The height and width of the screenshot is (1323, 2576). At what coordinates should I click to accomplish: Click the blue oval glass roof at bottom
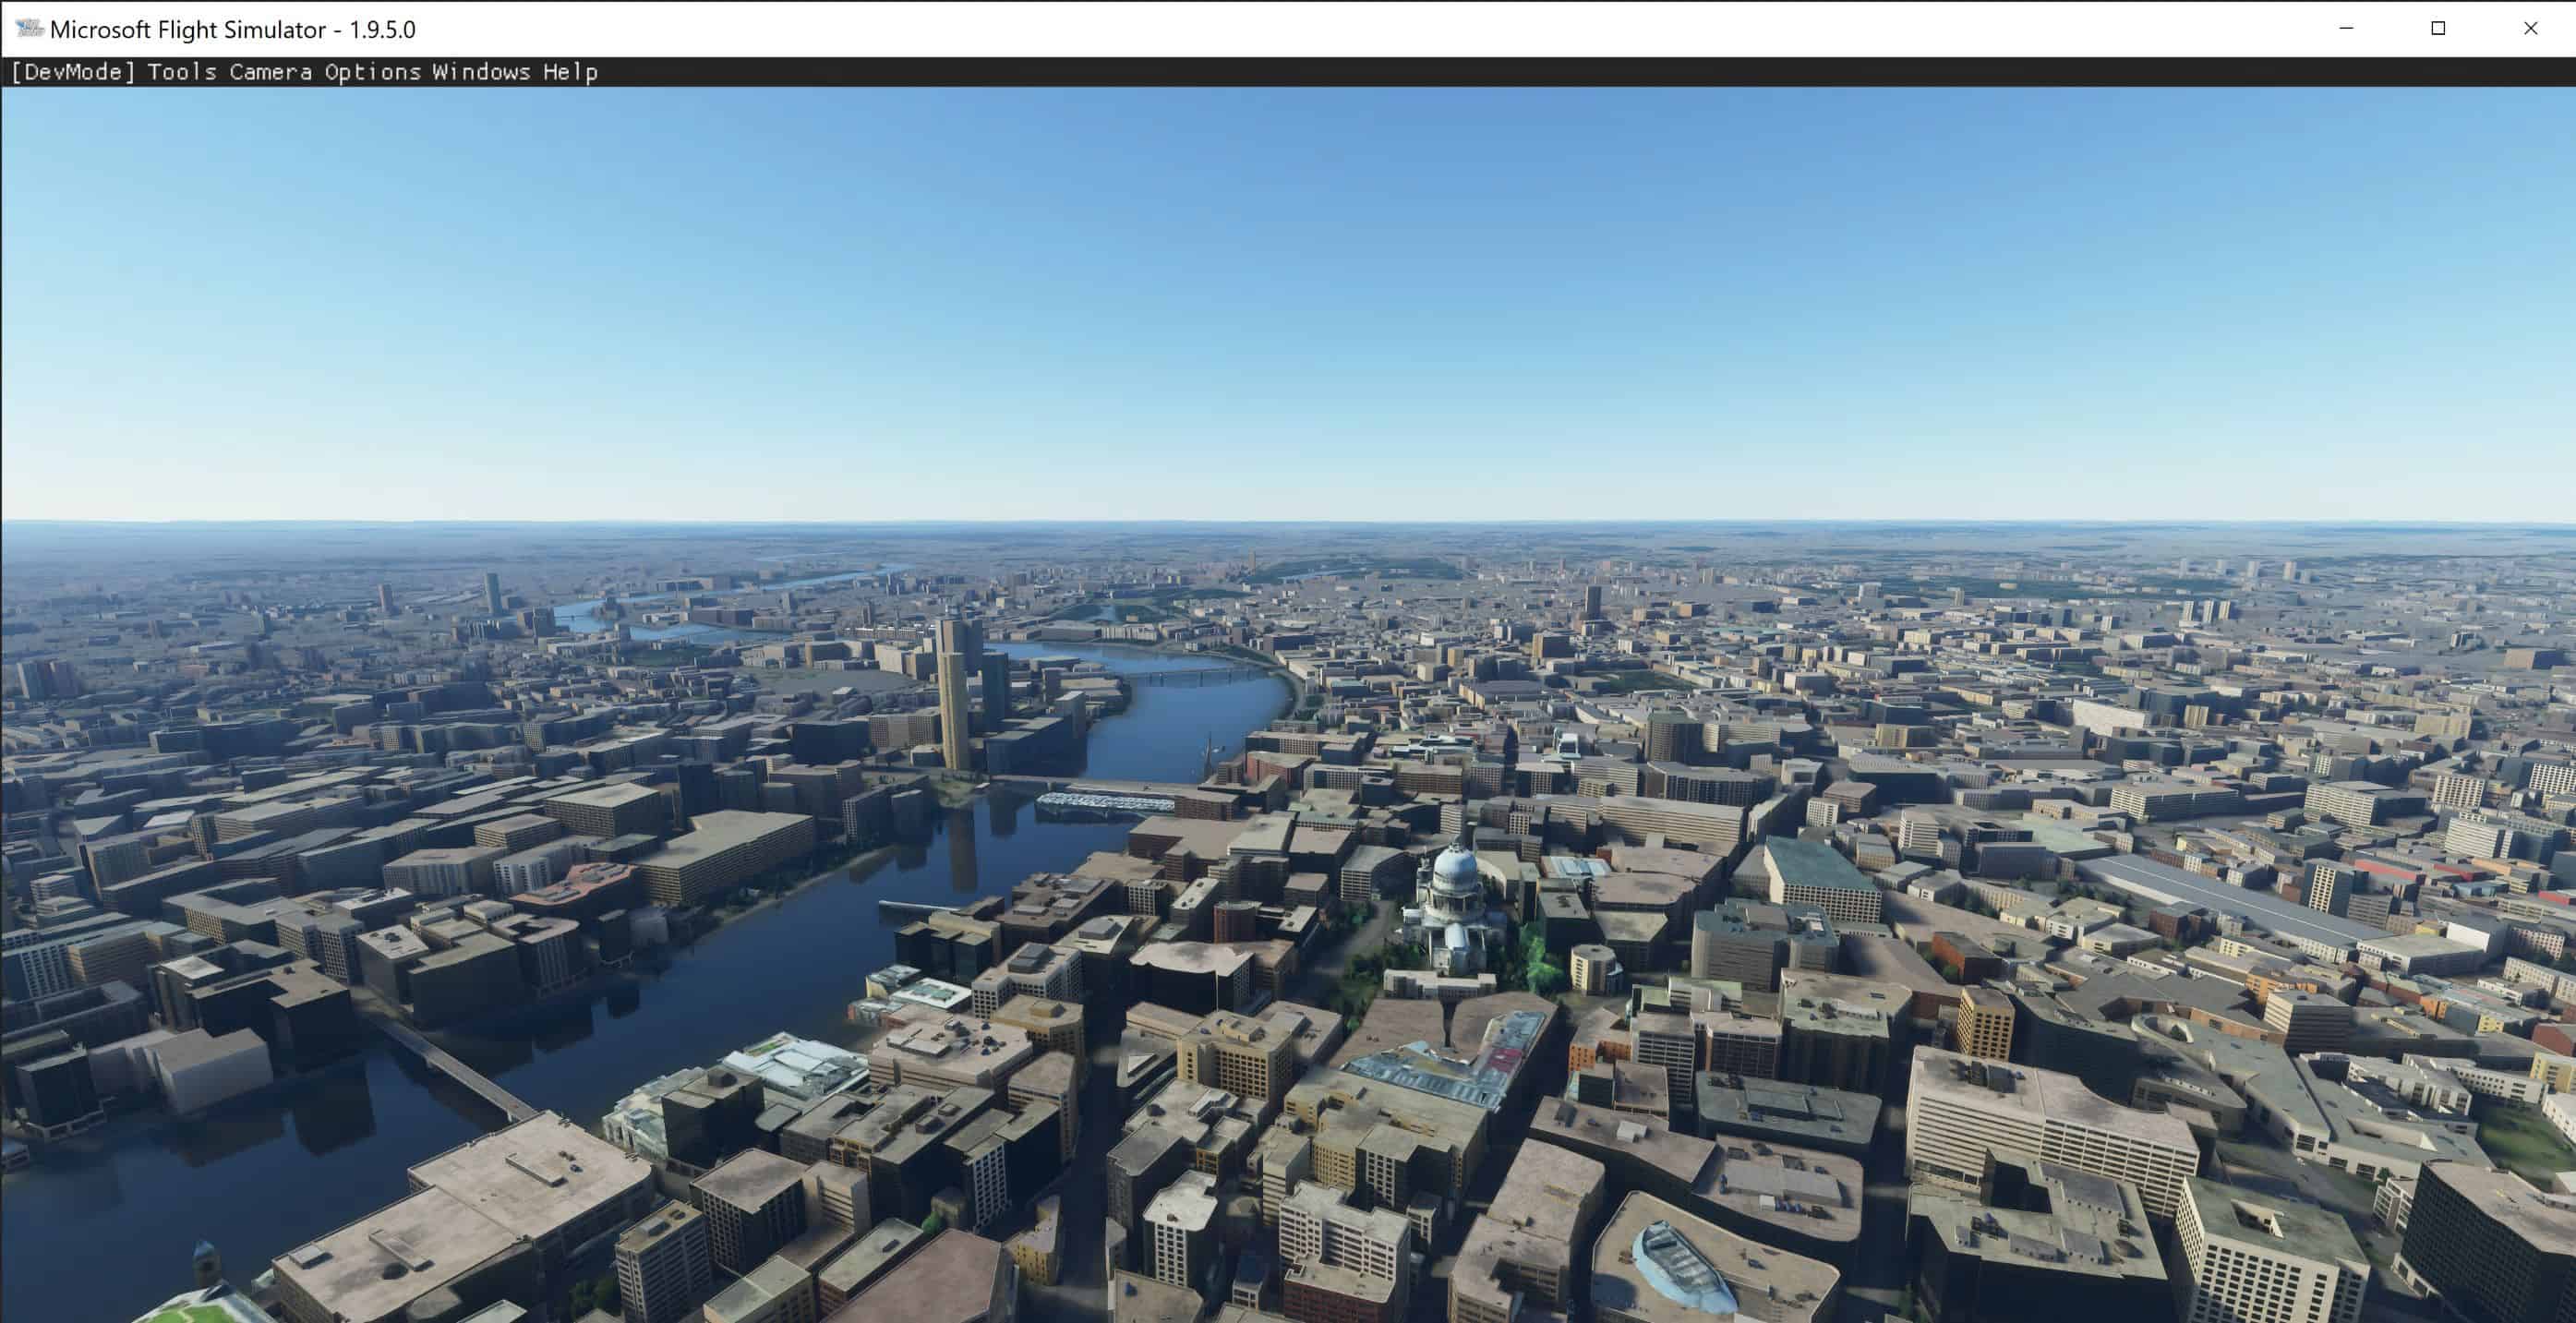1680,1268
